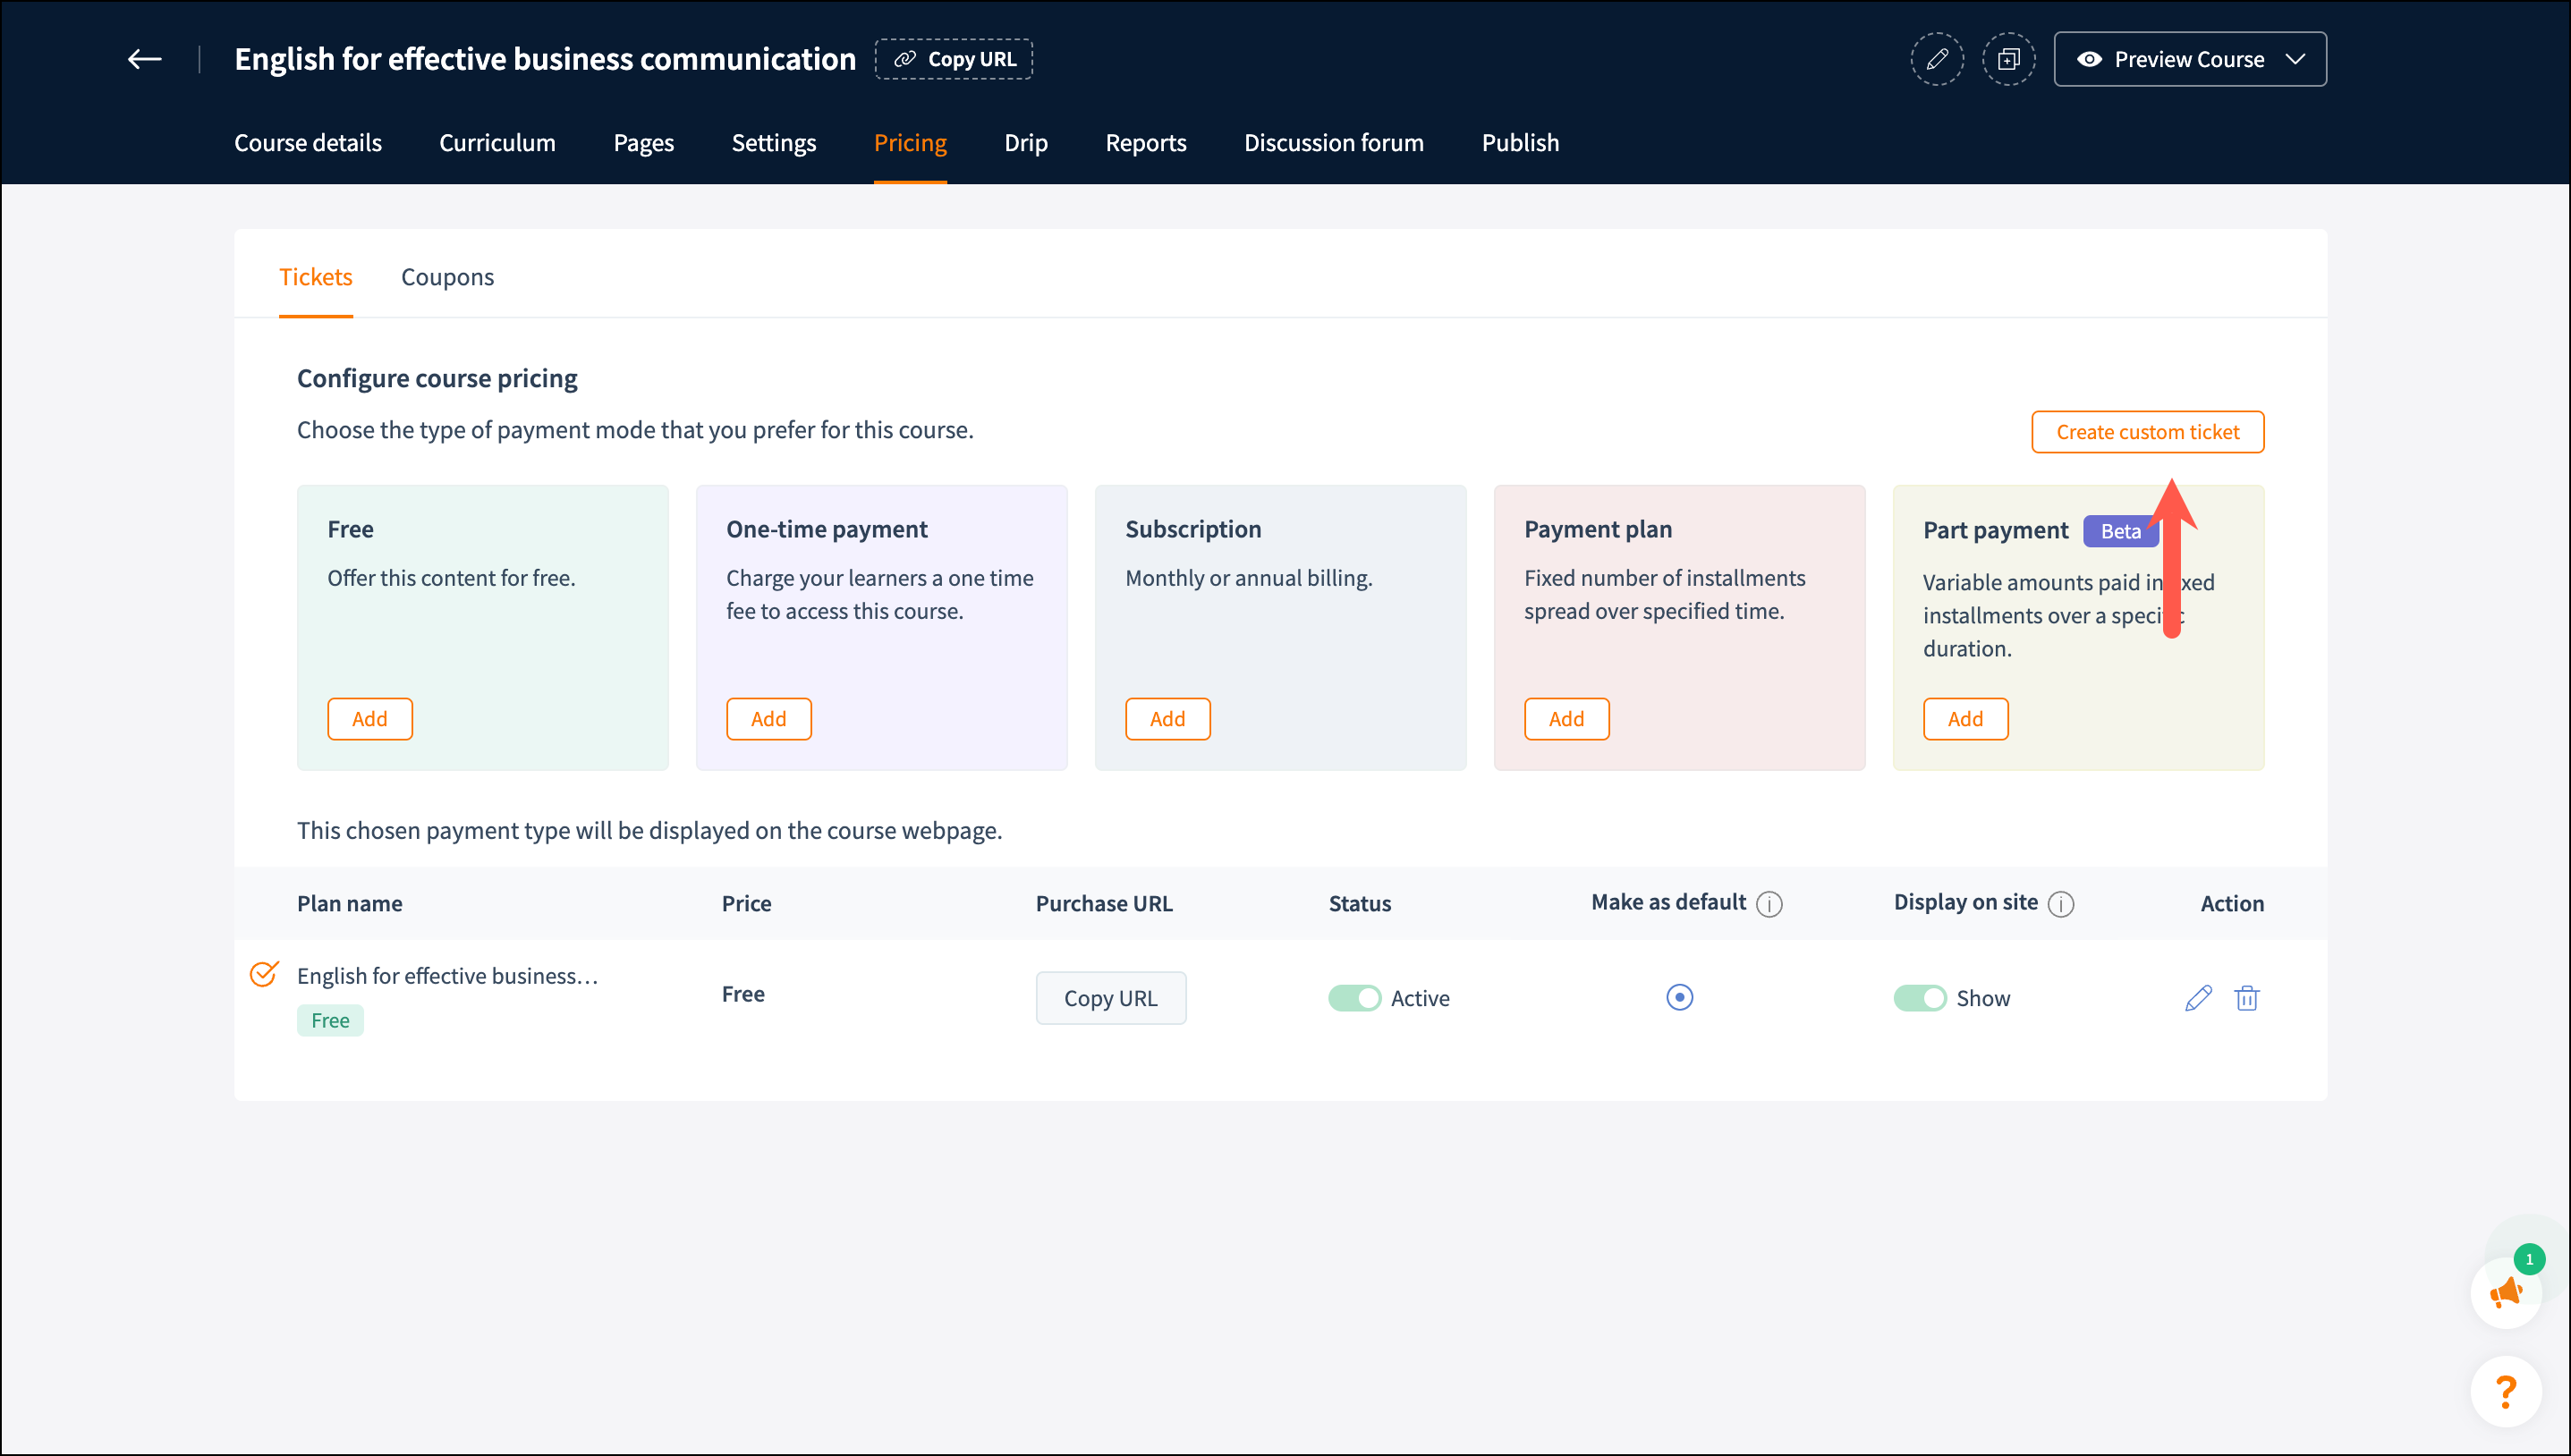This screenshot has height=1456, width=2571.
Task: Click the back arrow icon
Action: pyautogui.click(x=144, y=59)
